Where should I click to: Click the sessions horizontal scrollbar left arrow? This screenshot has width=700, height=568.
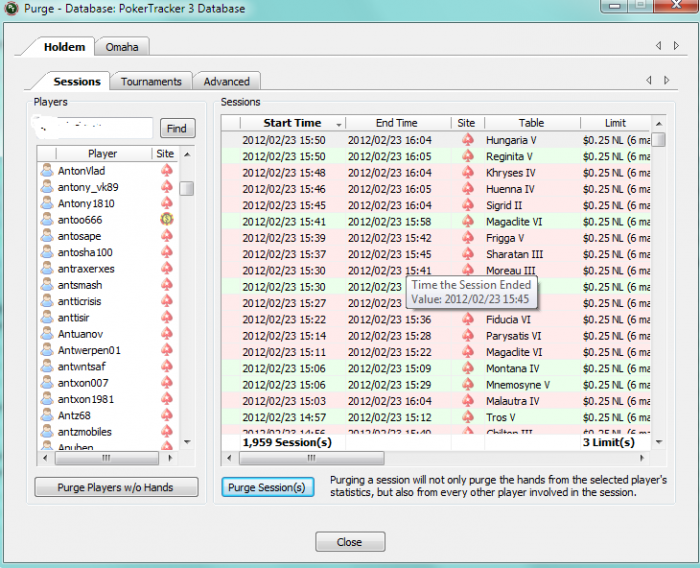click(x=229, y=458)
